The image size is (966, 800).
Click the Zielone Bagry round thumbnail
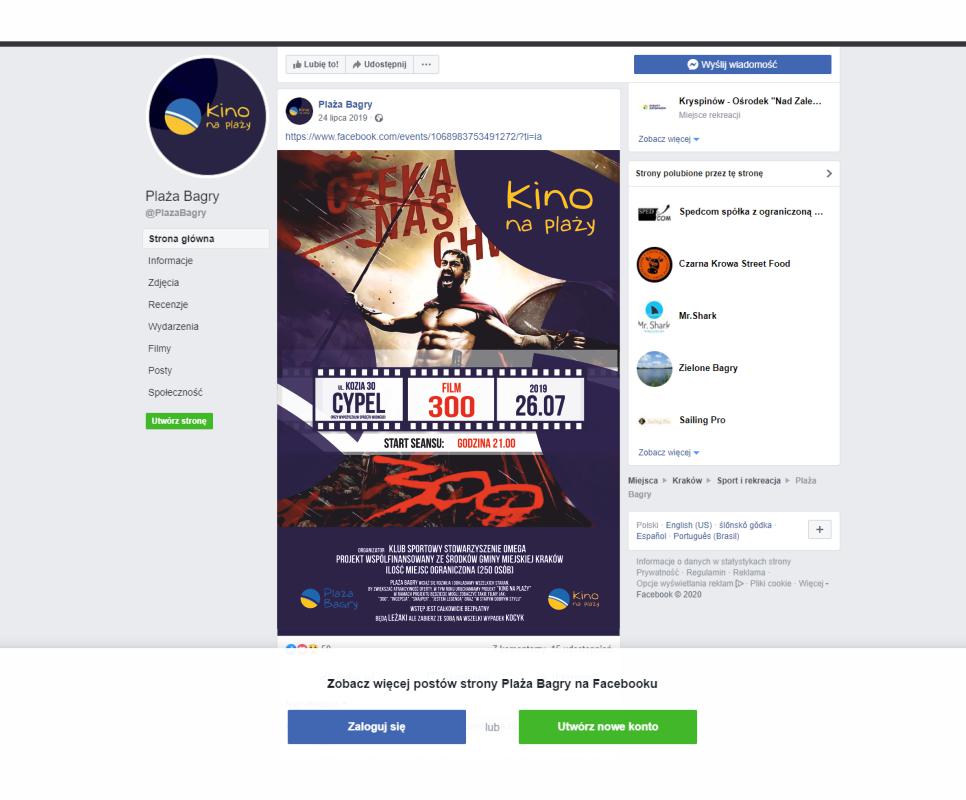click(x=654, y=368)
